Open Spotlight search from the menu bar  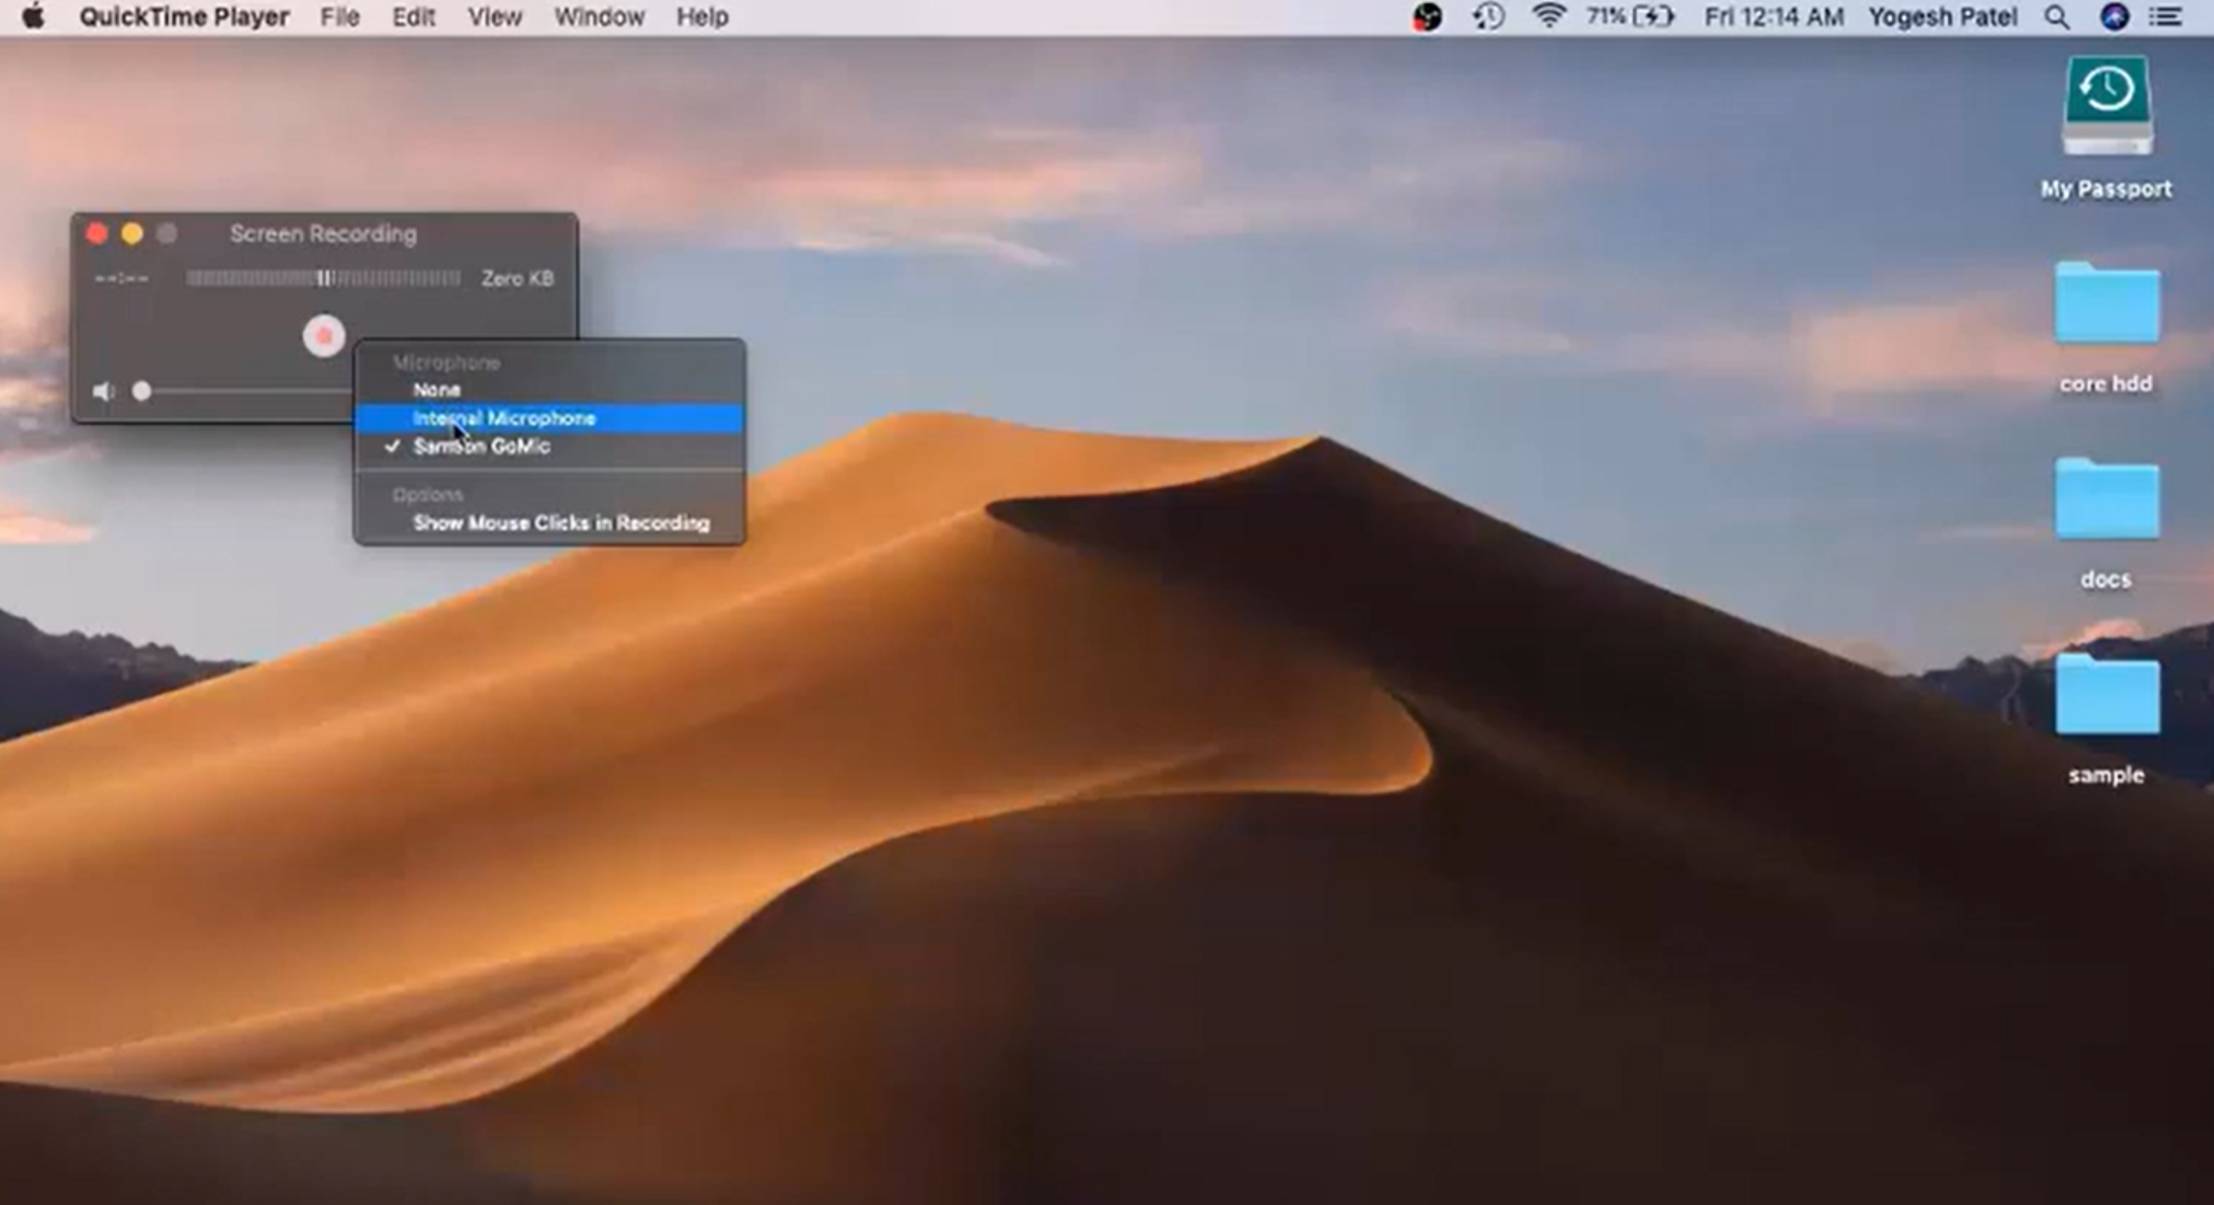(2057, 16)
